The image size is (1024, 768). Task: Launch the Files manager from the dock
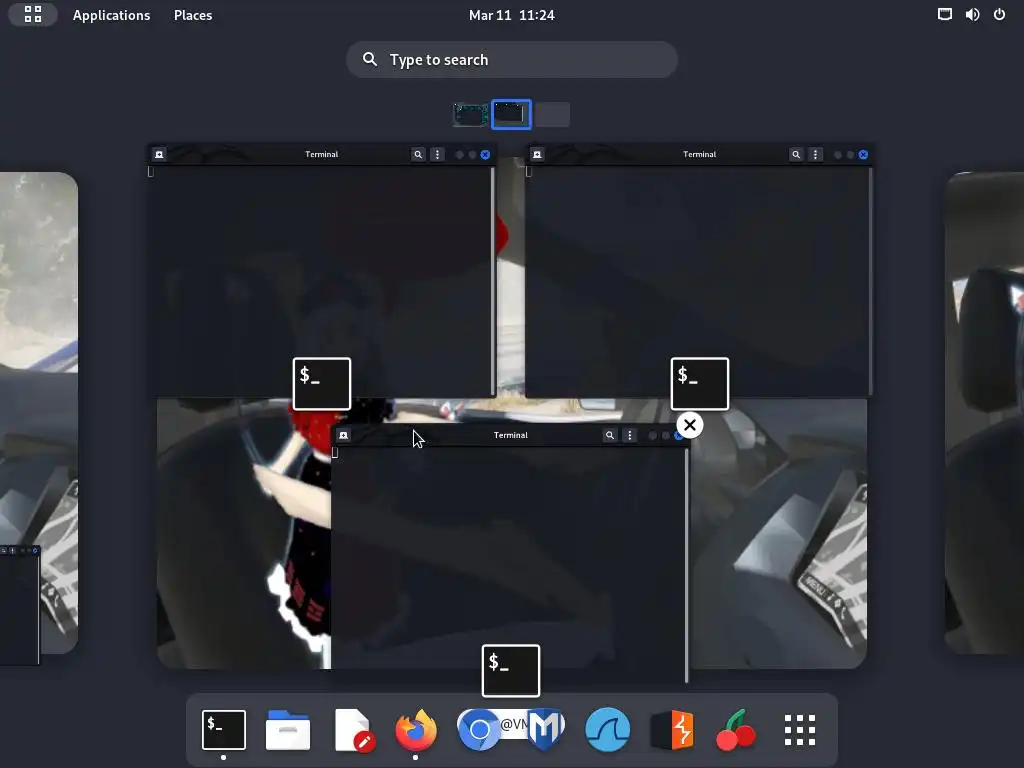click(x=288, y=729)
